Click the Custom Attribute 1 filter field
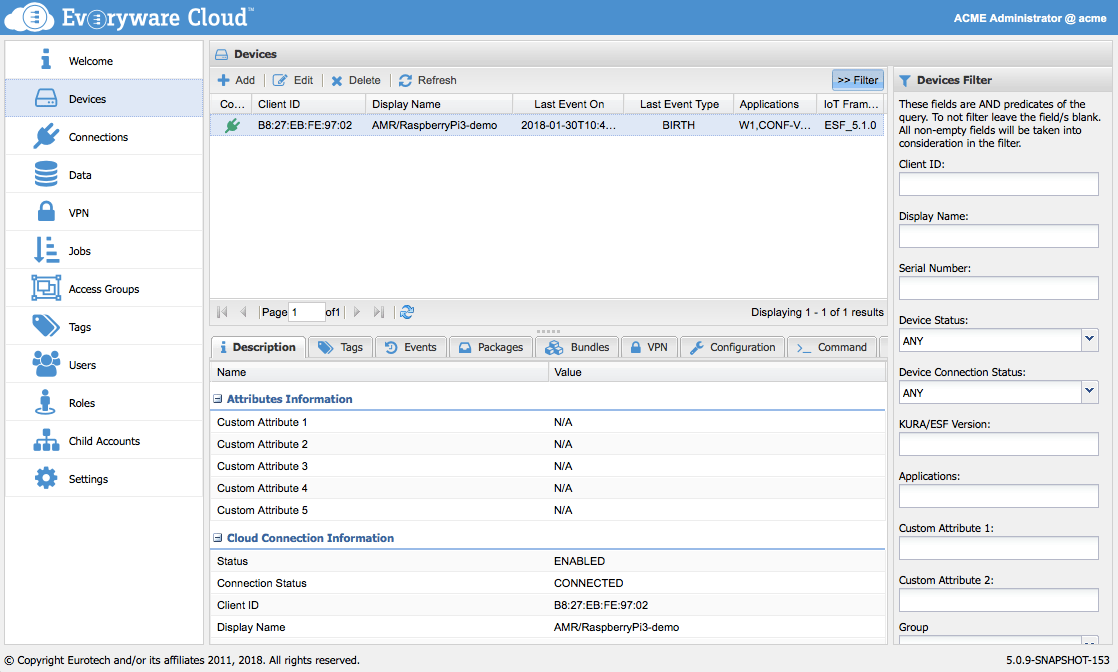 tap(998, 548)
